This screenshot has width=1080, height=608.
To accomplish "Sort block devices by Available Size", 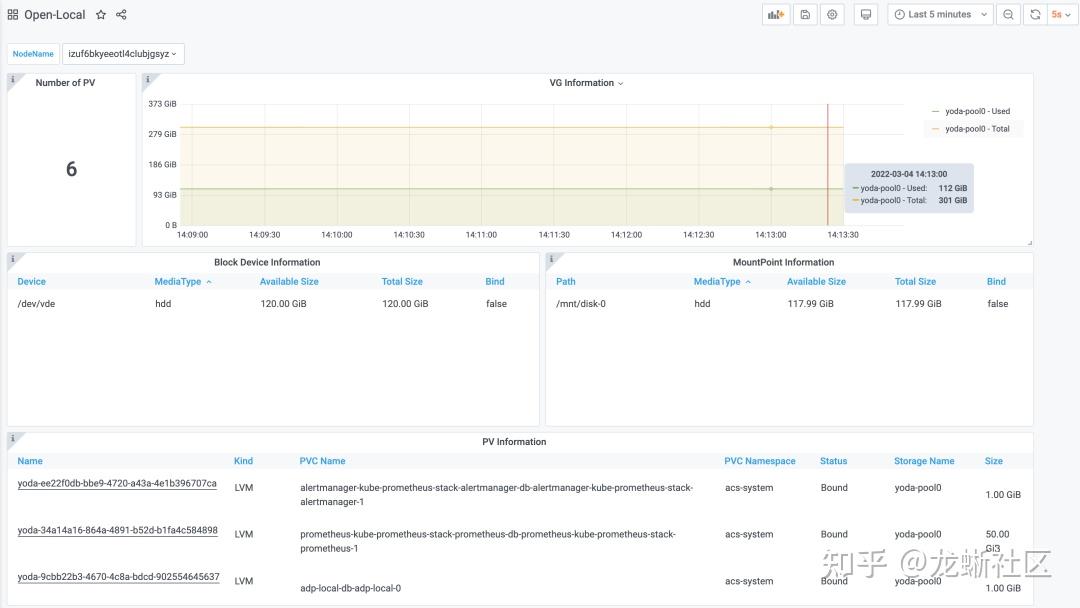I will pos(289,282).
